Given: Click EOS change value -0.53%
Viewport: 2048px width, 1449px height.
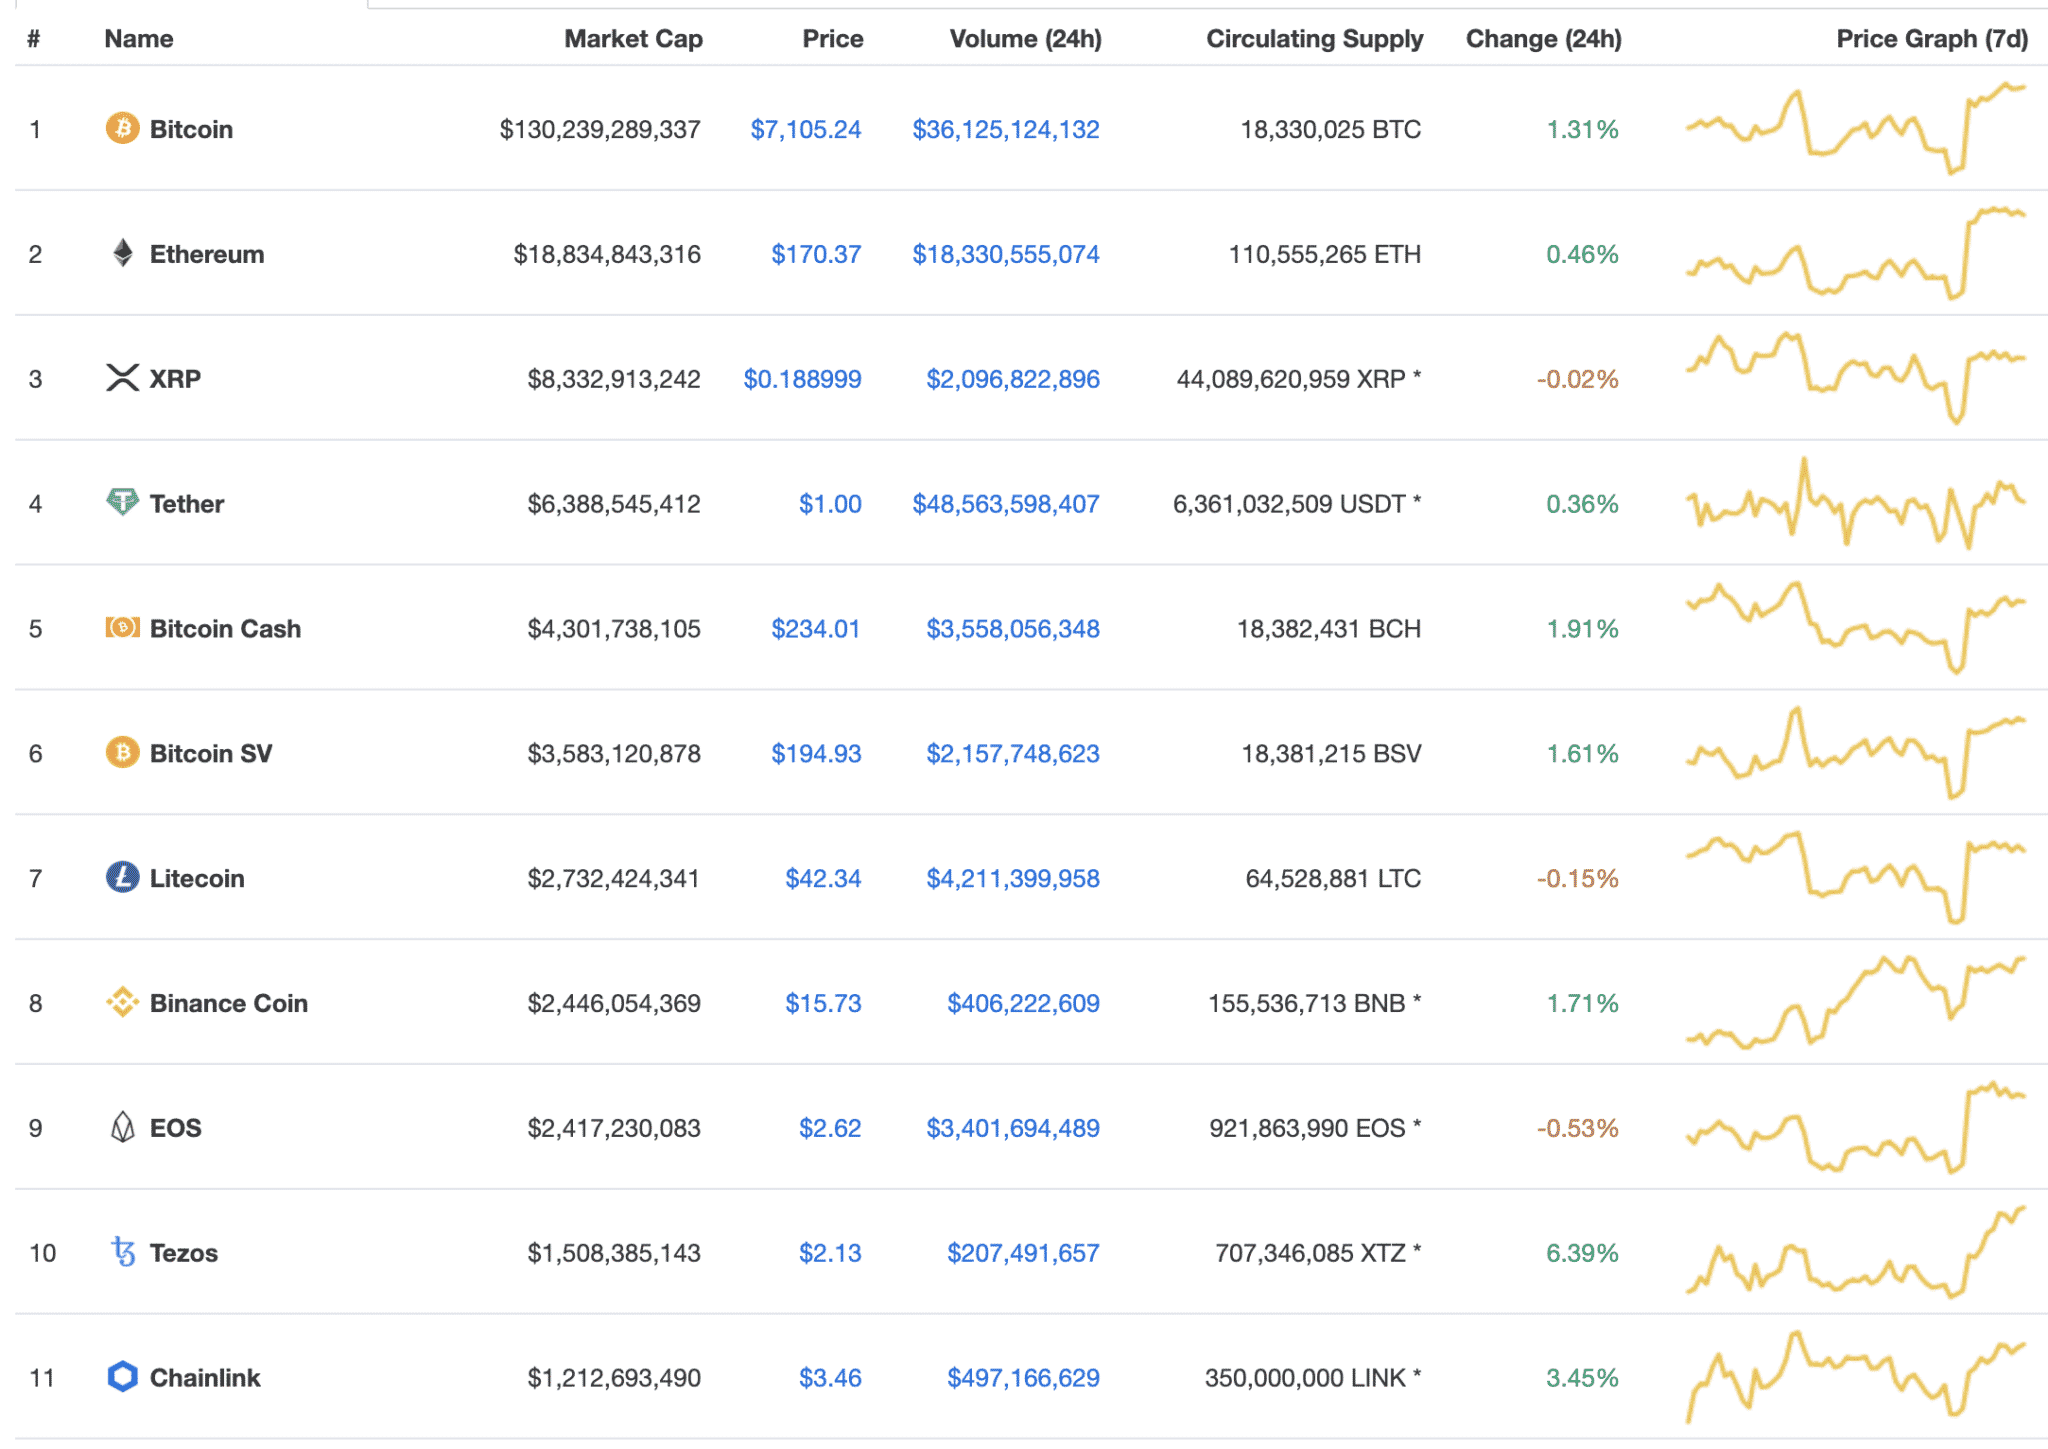Looking at the screenshot, I should (x=1577, y=1128).
